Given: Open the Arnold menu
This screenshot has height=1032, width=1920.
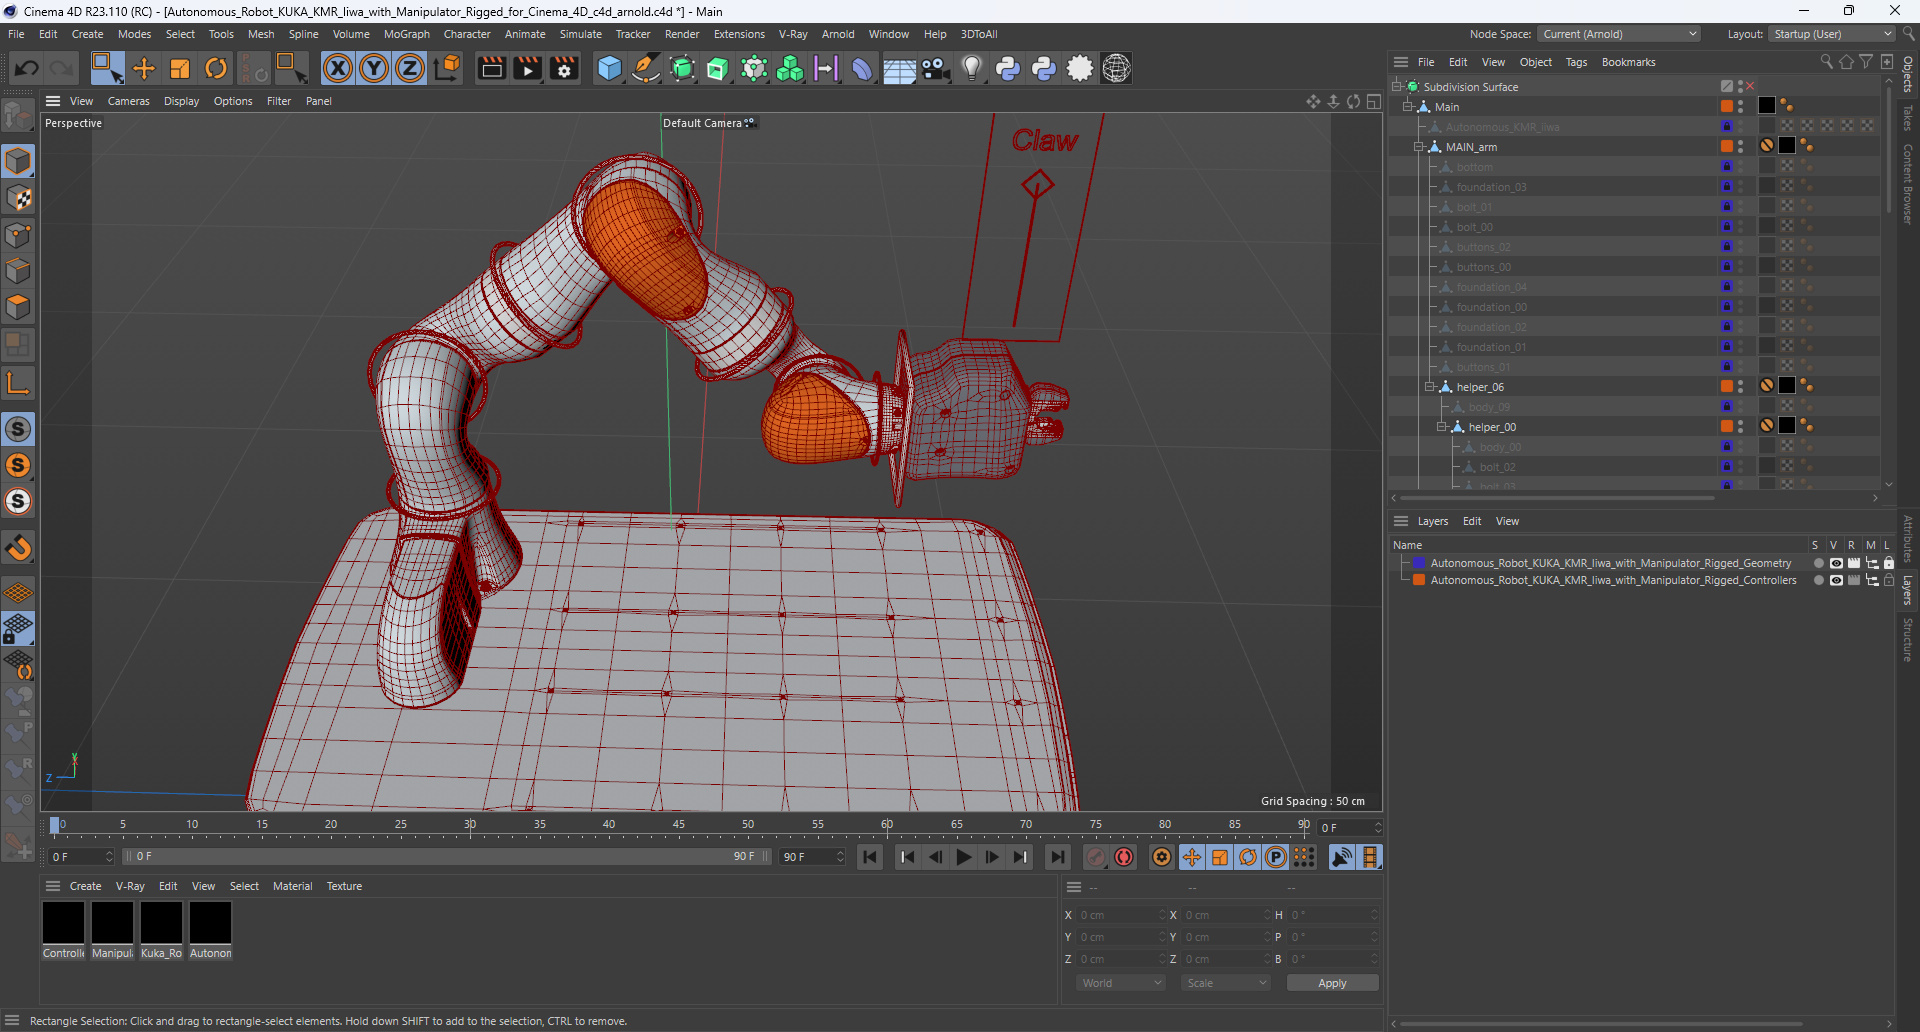Looking at the screenshot, I should [838, 34].
